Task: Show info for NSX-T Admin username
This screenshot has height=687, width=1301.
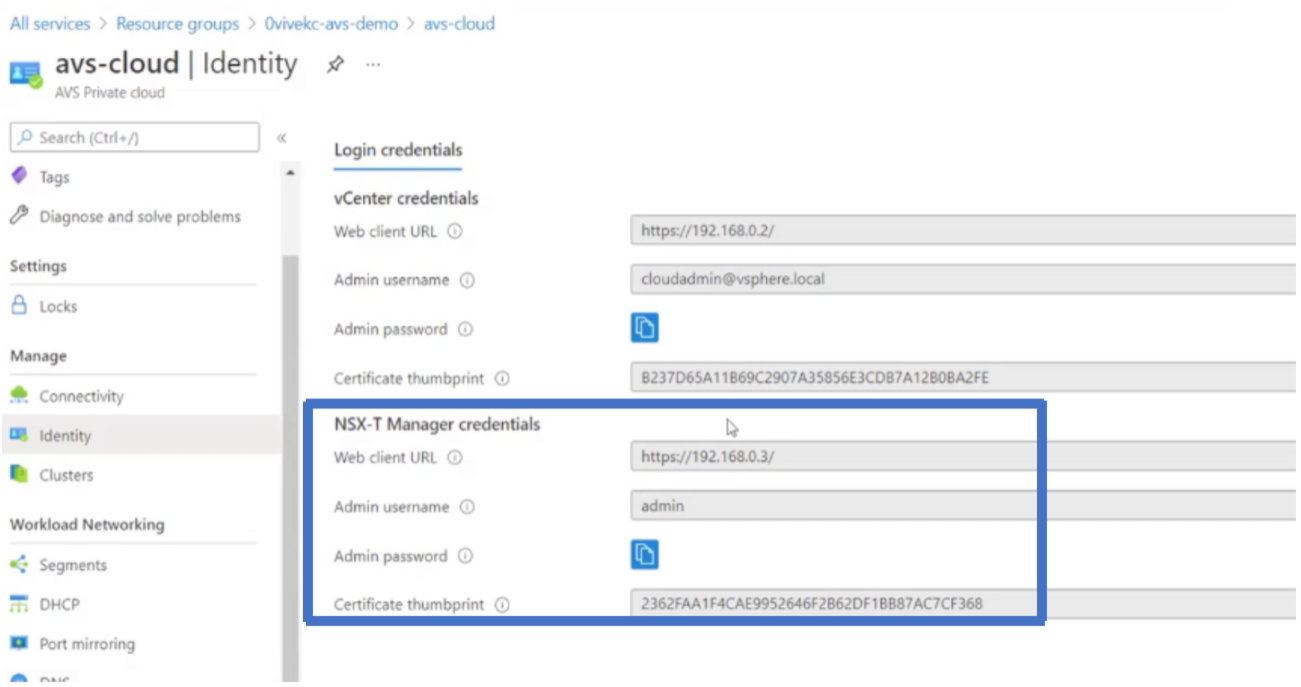Action: (x=467, y=507)
